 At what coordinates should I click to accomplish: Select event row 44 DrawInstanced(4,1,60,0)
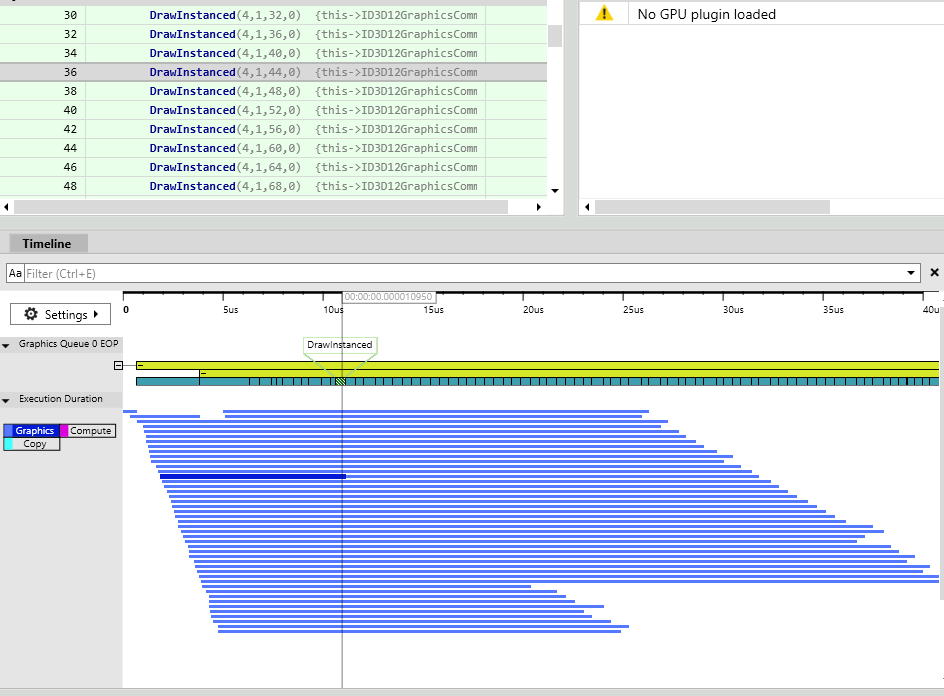coord(273,148)
